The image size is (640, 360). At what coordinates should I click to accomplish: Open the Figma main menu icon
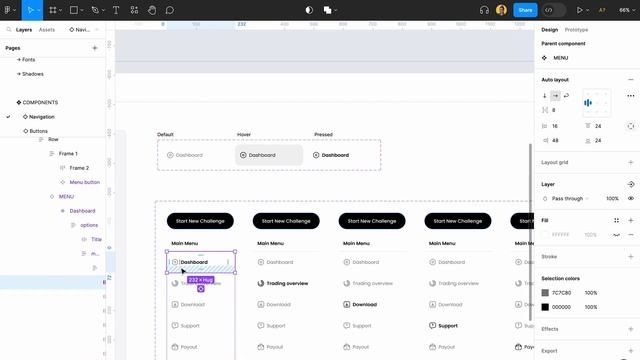[7, 10]
